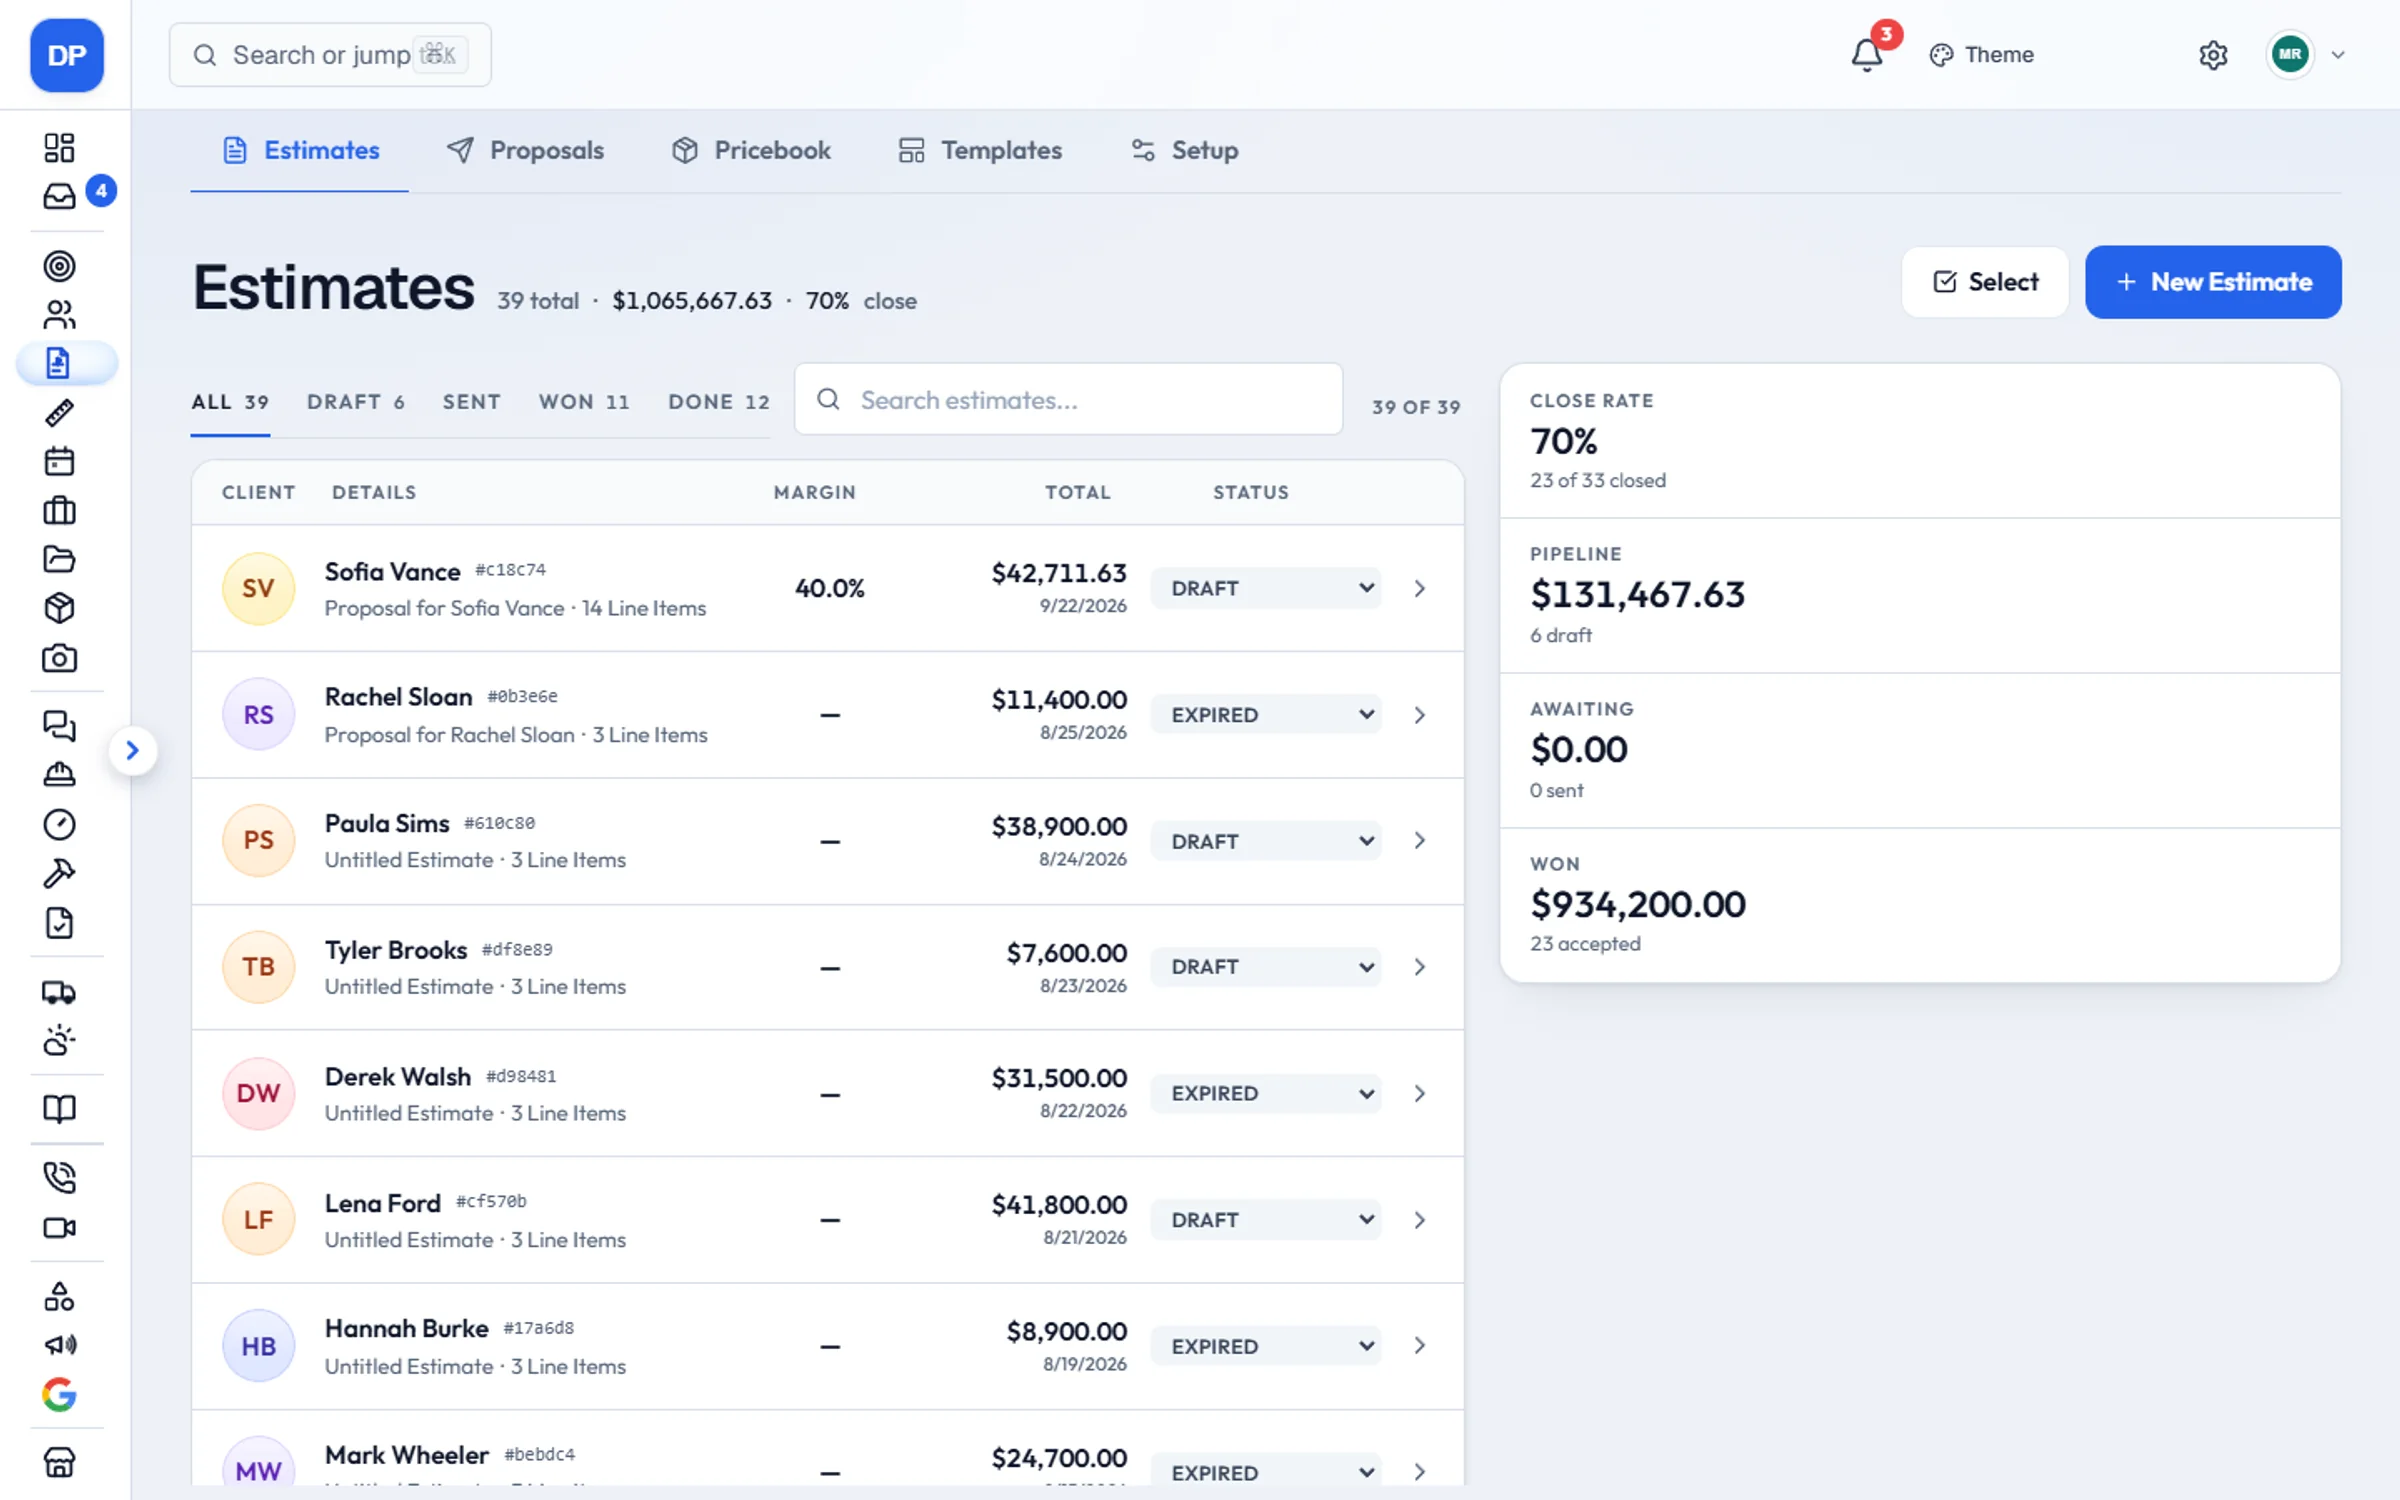
Task: Open the ruler measurements icon in sidebar
Action: 59,412
